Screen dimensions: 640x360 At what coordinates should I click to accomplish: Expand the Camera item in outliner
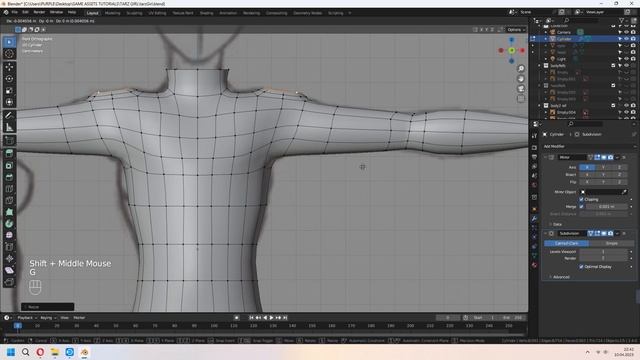546,32
